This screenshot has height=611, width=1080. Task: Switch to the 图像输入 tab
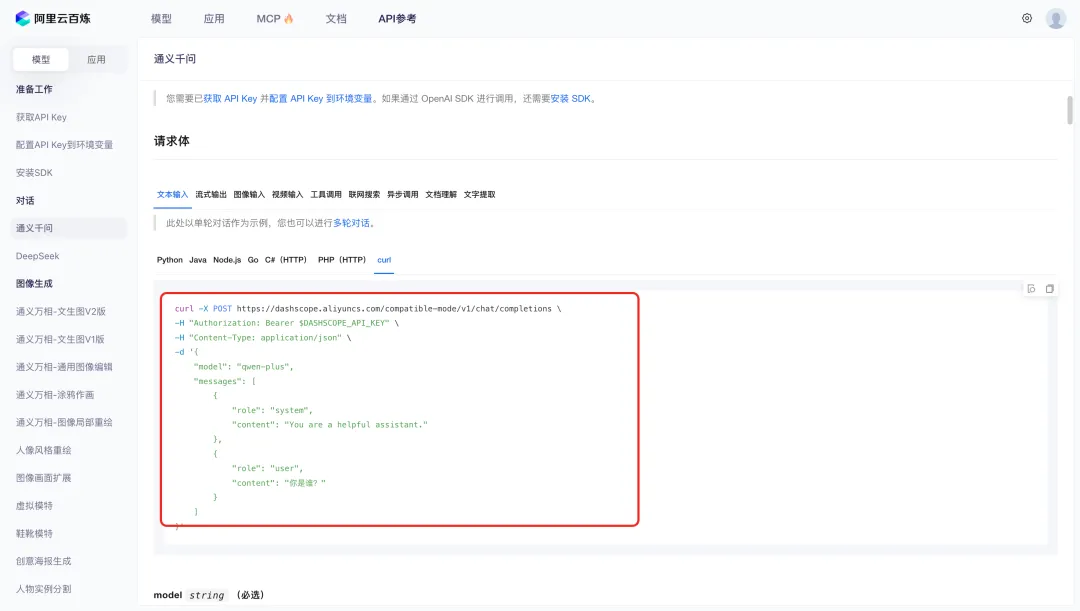249,194
